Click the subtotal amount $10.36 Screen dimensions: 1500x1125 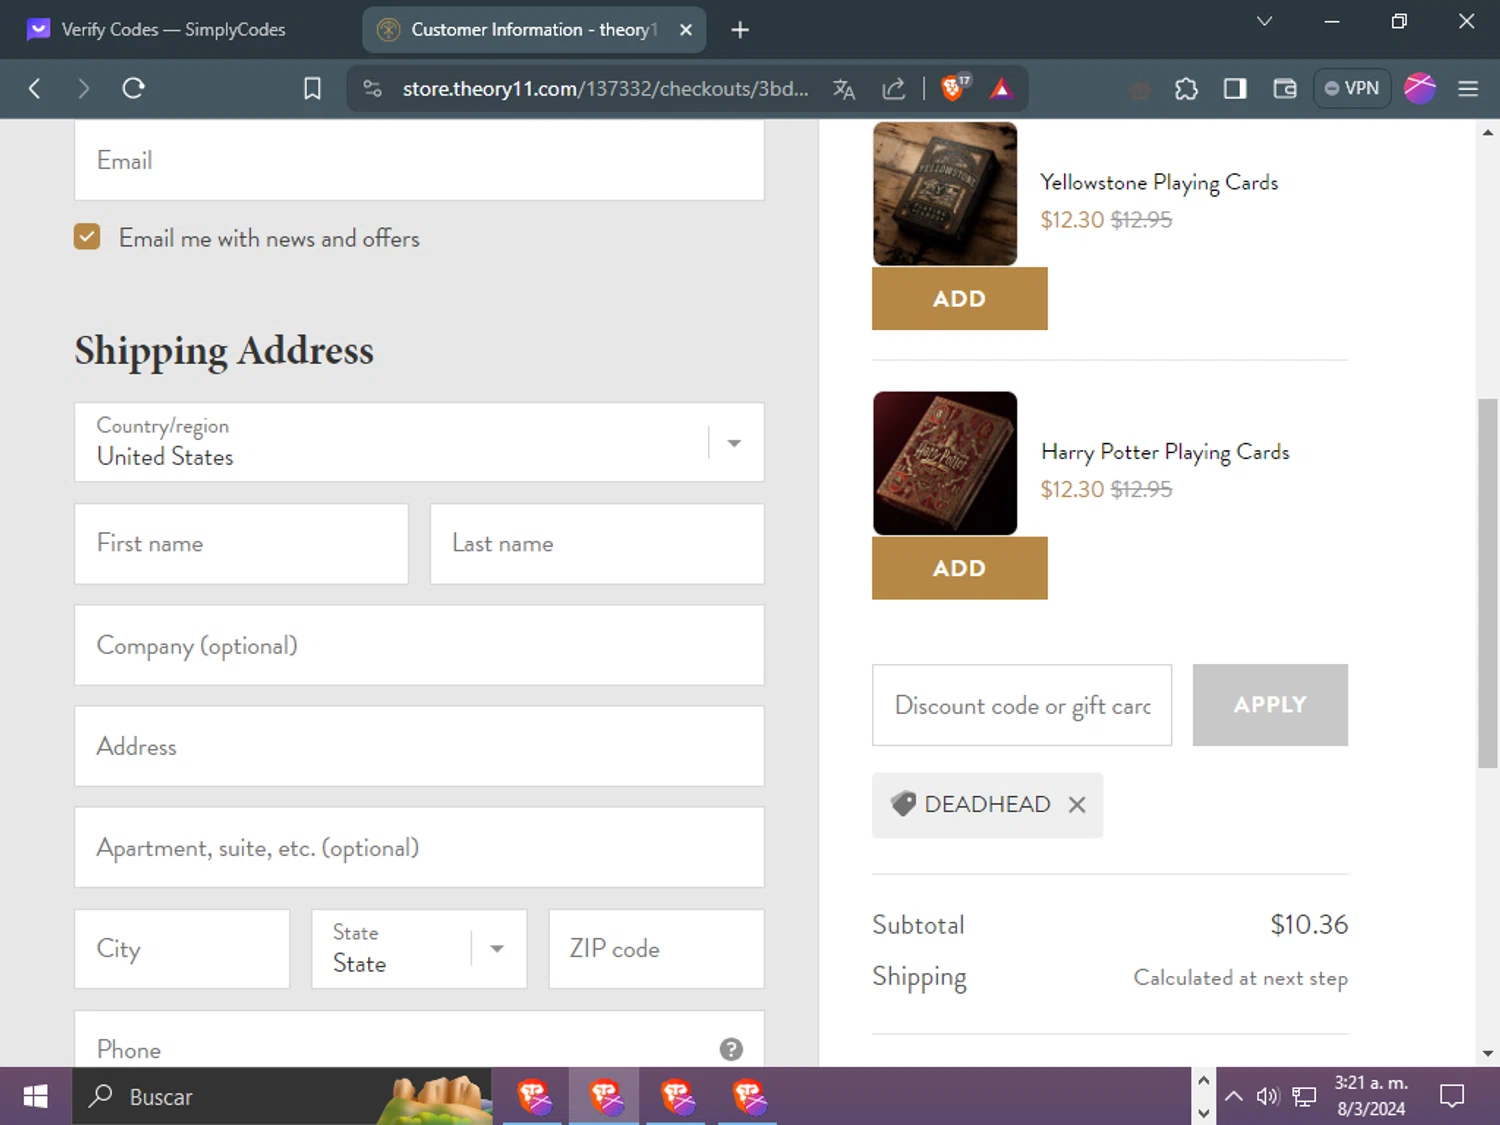click(x=1309, y=924)
